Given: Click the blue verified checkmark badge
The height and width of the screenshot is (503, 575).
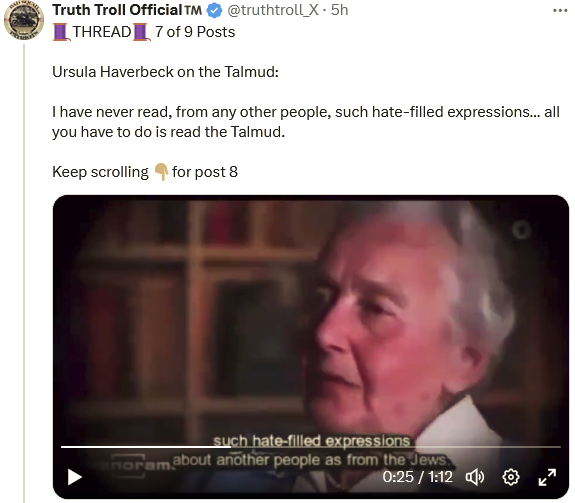Looking at the screenshot, I should [x=215, y=10].
